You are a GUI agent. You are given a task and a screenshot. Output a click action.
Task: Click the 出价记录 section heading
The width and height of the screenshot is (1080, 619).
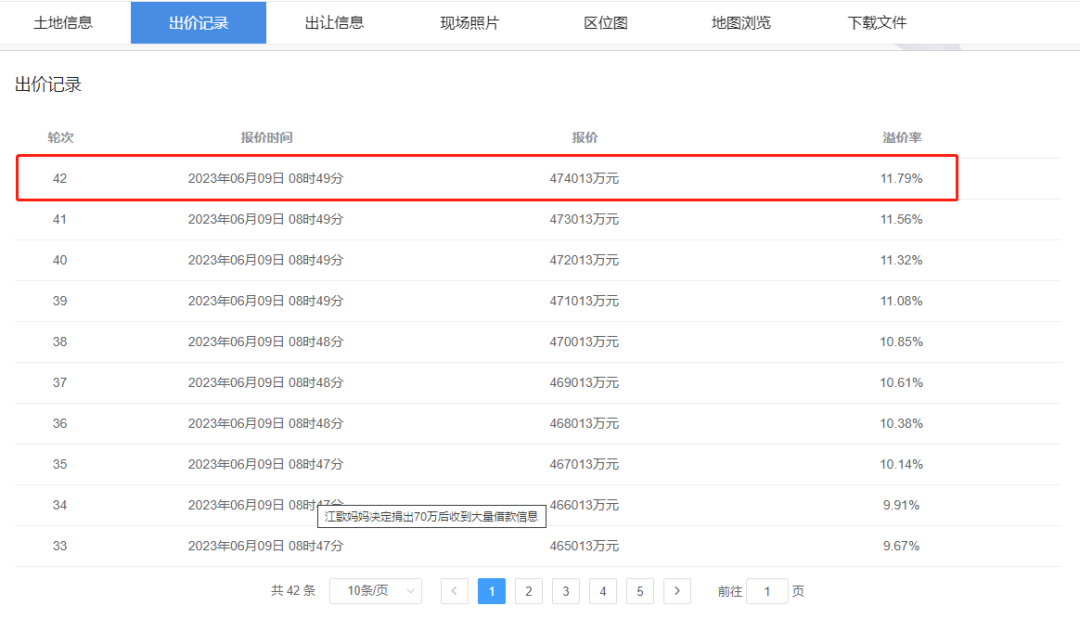(x=48, y=85)
